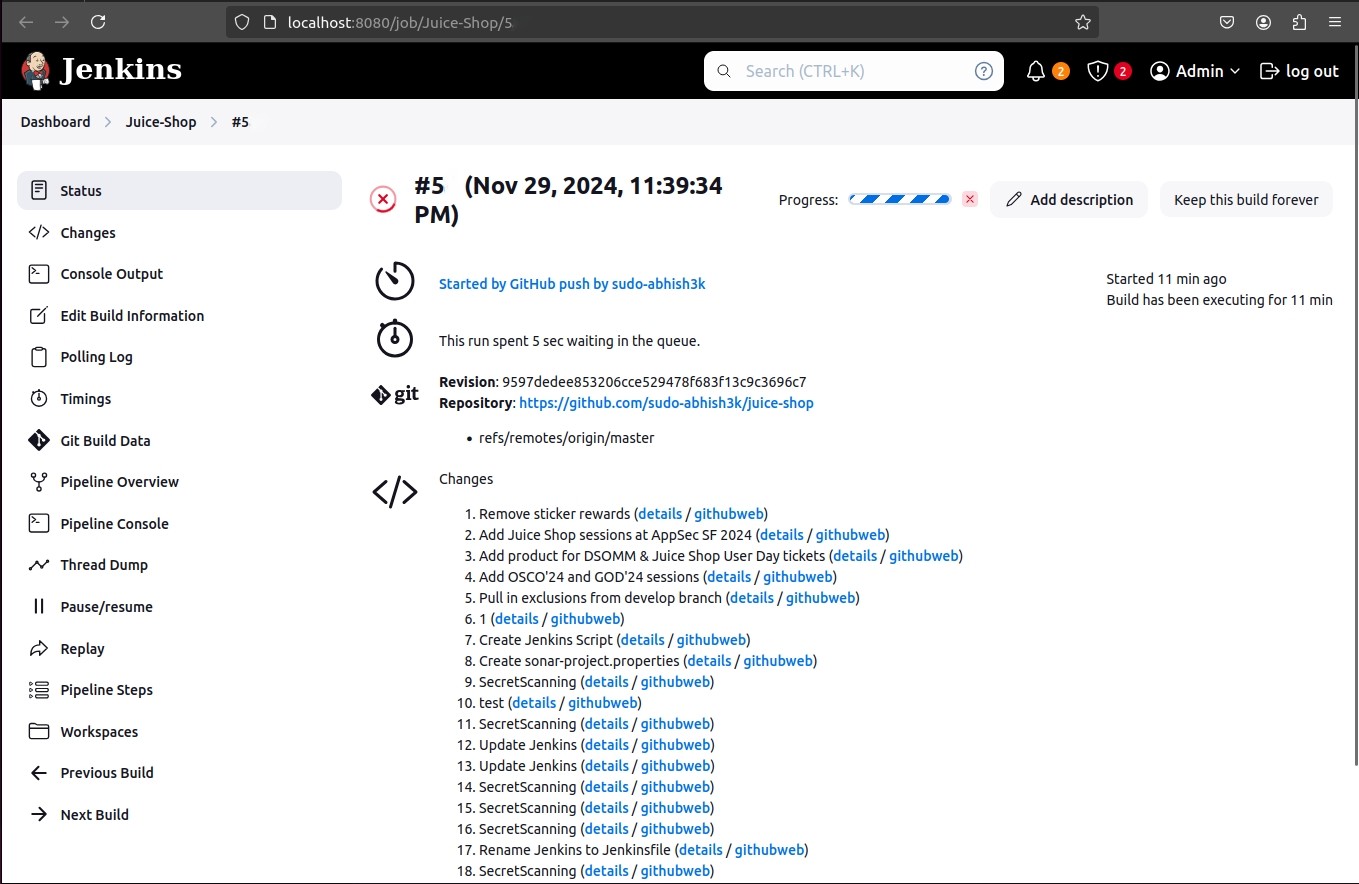The image size is (1359, 884).
Task: Click the Previous Build left arrow icon
Action: pyautogui.click(x=39, y=773)
